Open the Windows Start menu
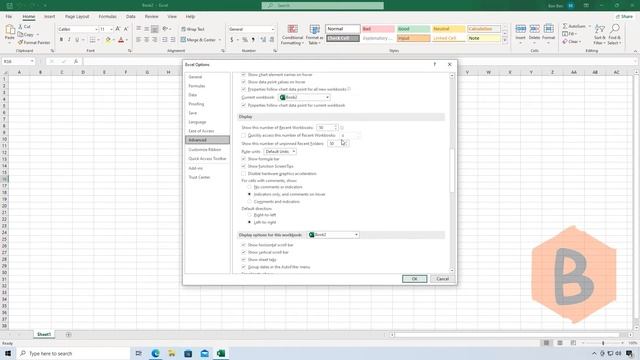The image size is (640, 360). point(8,353)
